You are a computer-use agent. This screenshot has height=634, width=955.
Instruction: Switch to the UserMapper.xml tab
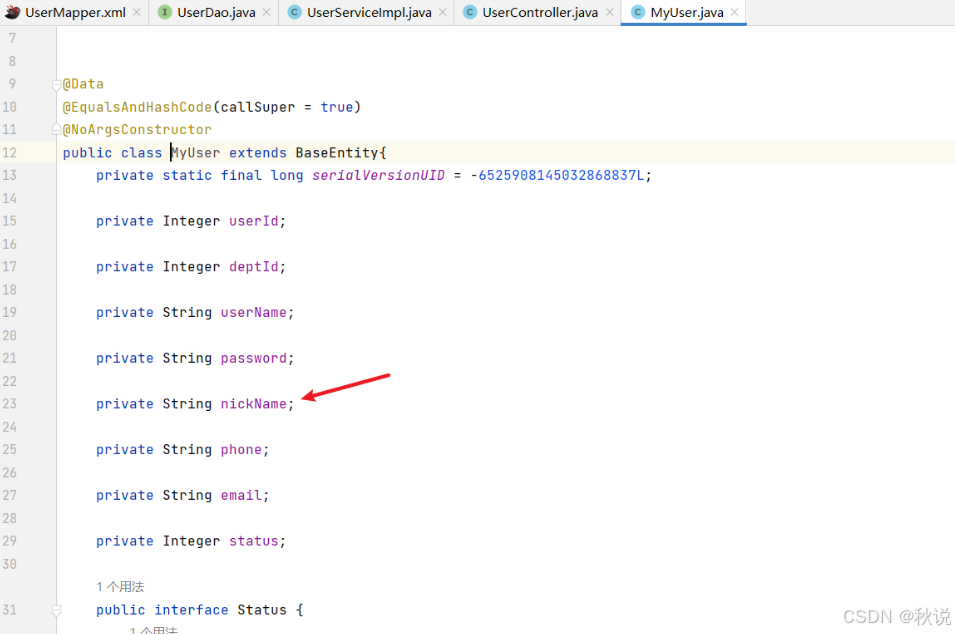pos(76,12)
